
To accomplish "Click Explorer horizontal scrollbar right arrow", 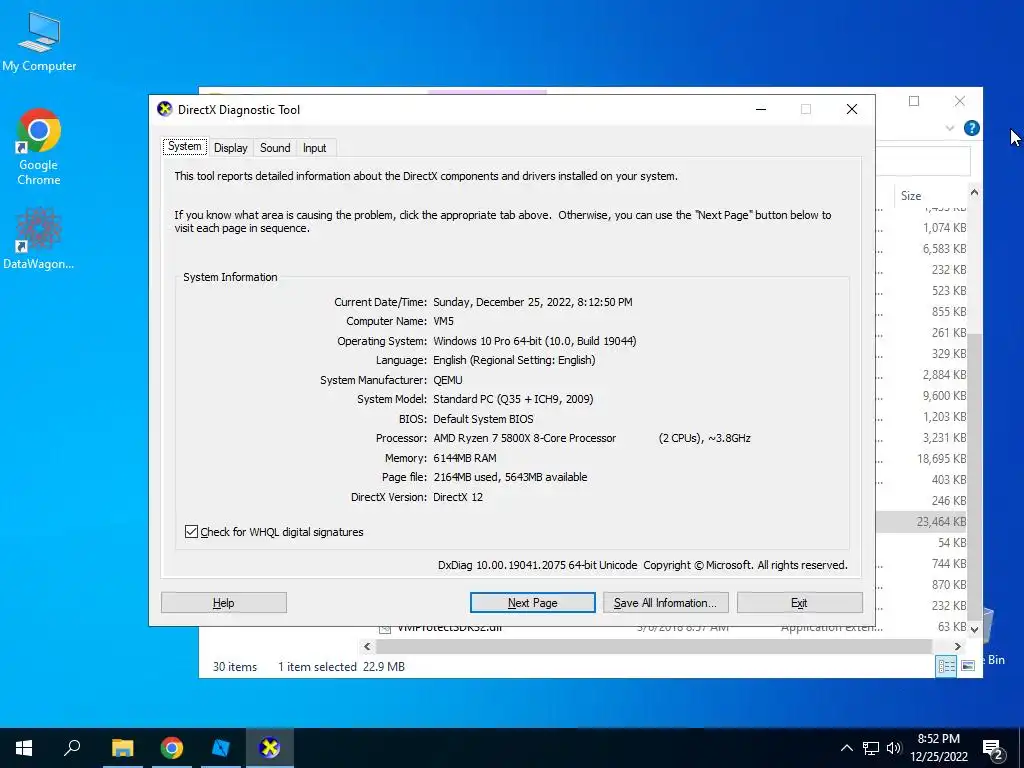I will 957,647.
